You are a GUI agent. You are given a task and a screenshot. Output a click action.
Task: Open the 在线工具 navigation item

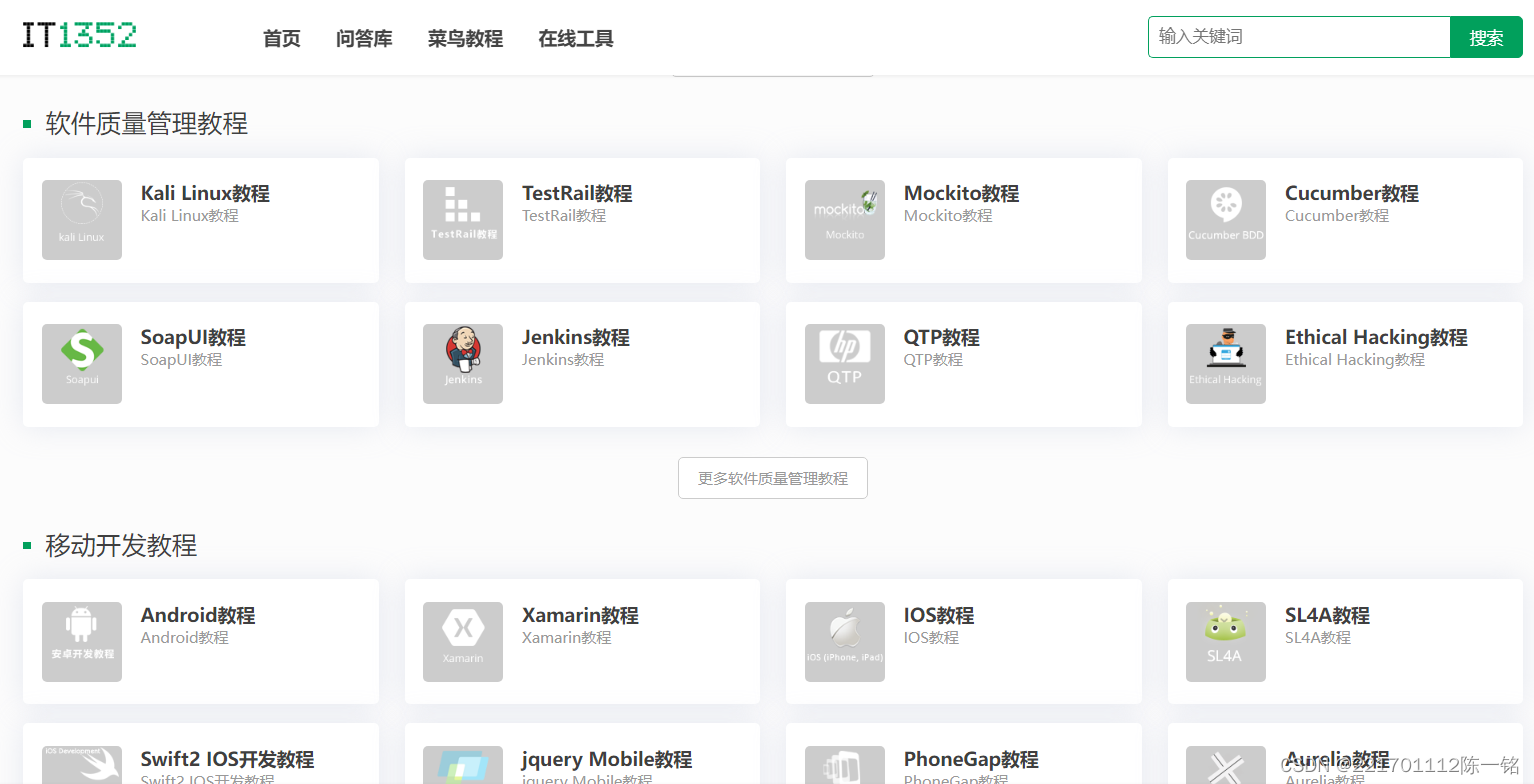(x=576, y=39)
